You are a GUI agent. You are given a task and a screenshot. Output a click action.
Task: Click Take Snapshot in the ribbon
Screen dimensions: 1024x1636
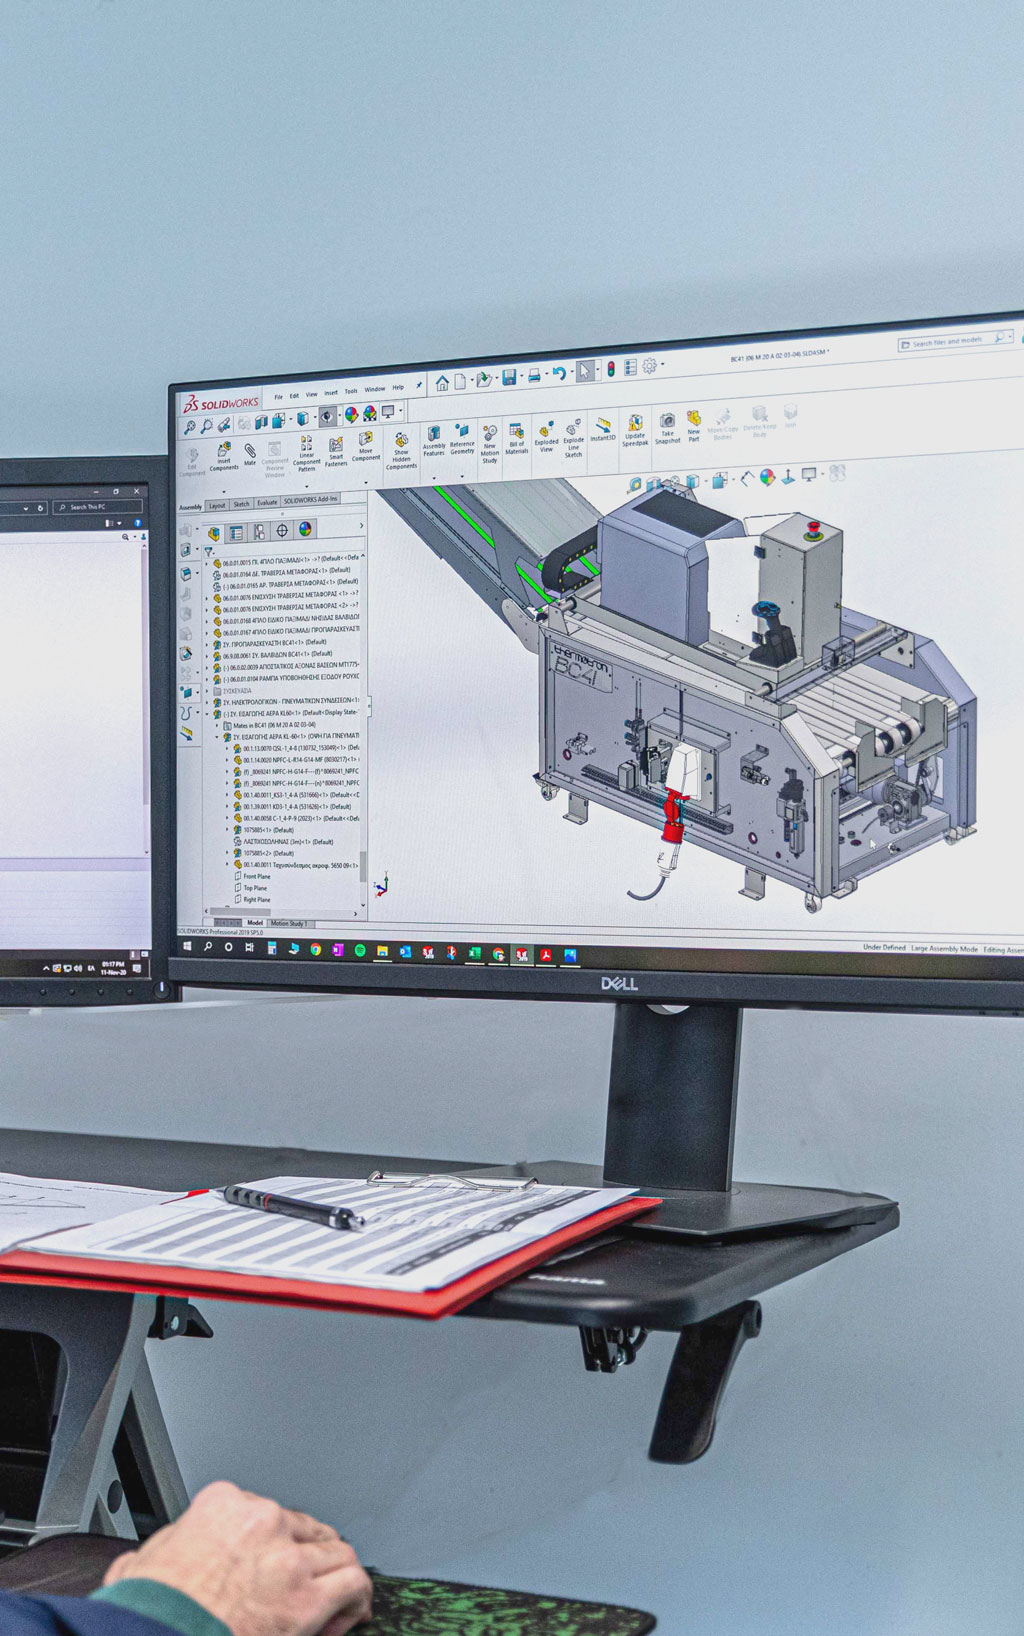(x=667, y=426)
